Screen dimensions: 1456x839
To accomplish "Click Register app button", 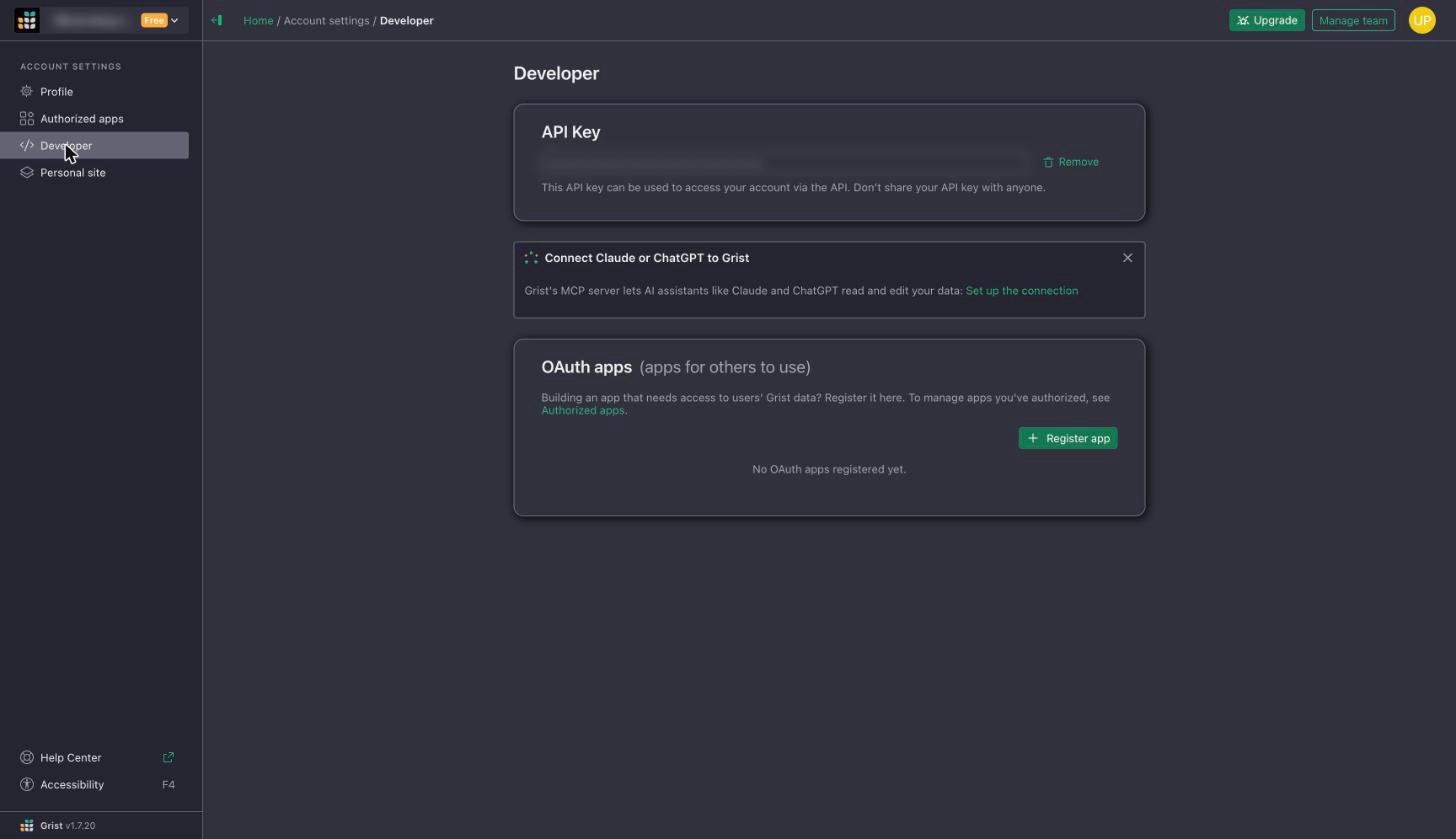I will (1068, 438).
